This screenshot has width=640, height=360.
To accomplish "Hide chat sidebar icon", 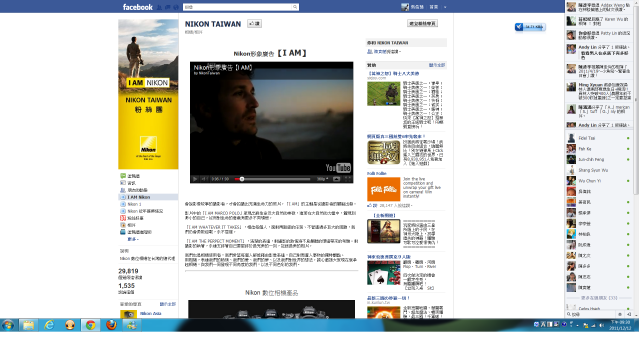I will click(629, 314).
